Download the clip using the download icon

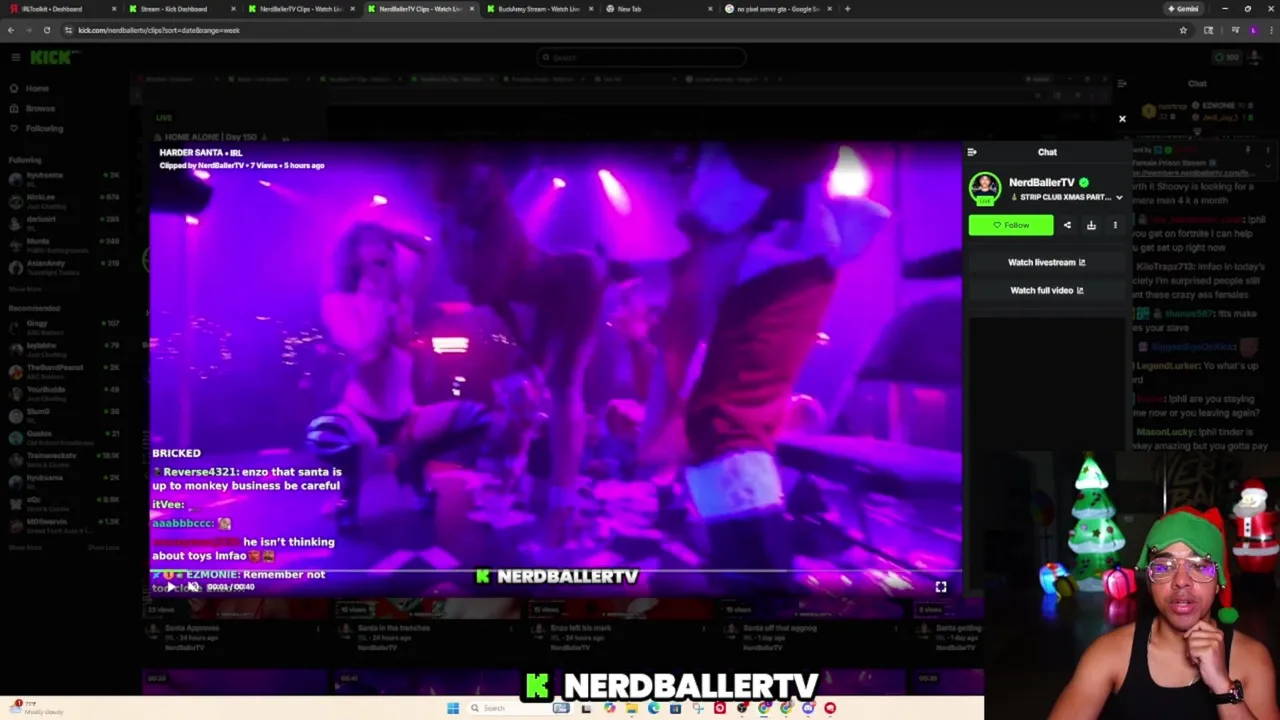point(1091,225)
